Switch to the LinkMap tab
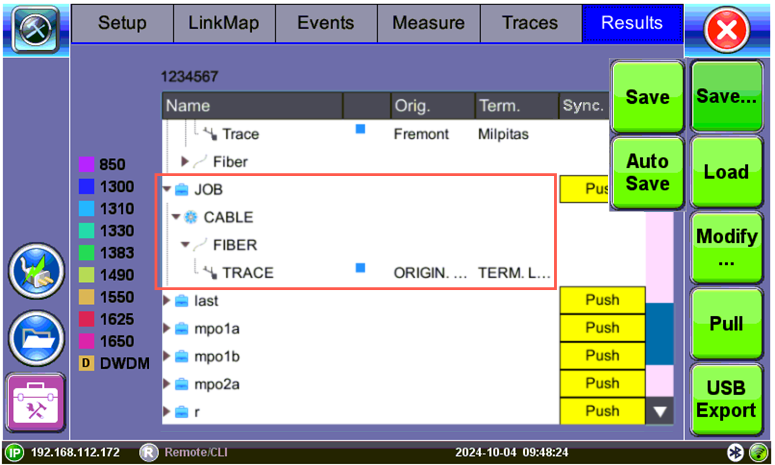This screenshot has width=775, height=465. pyautogui.click(x=224, y=22)
